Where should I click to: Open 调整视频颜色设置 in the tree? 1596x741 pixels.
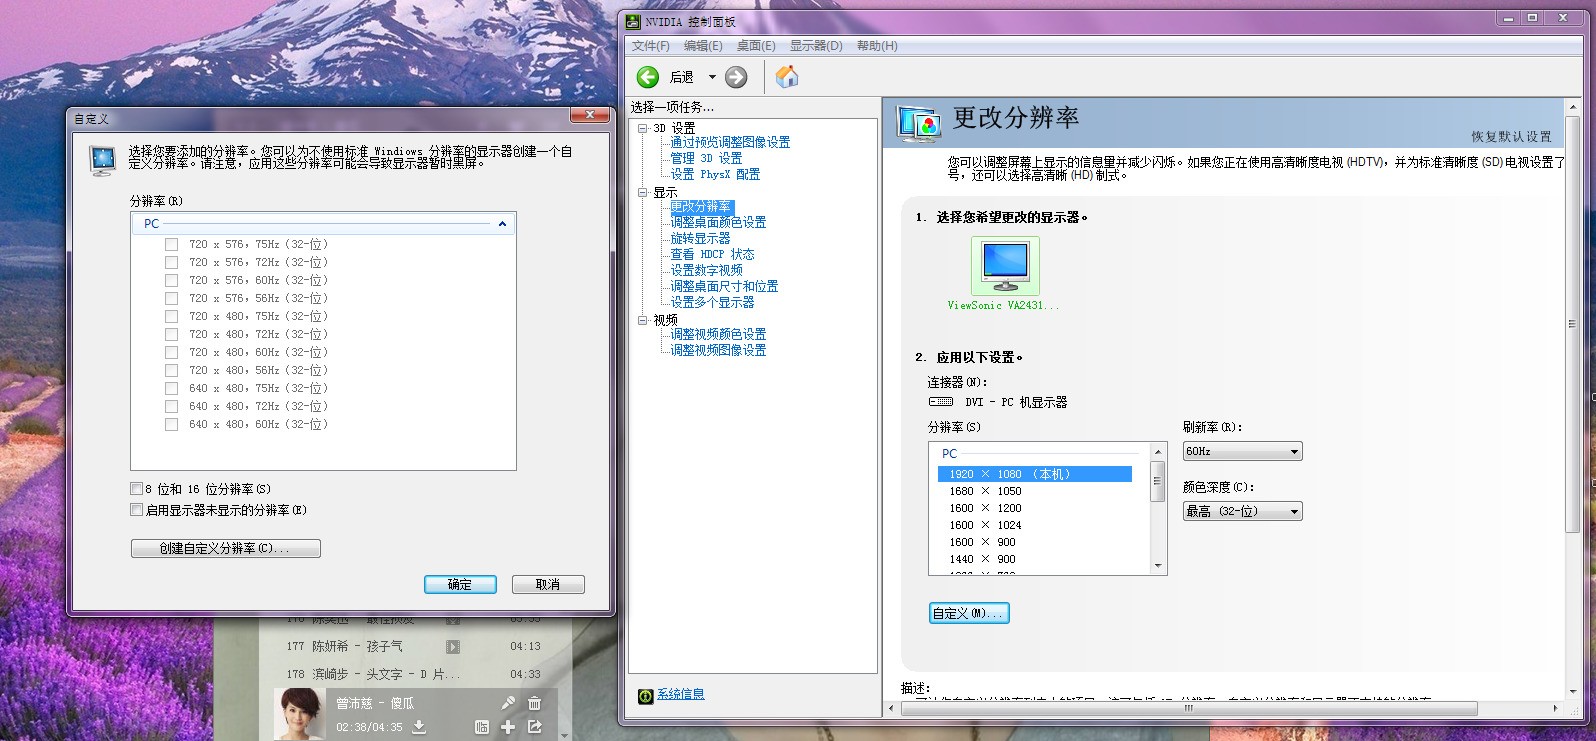point(718,335)
